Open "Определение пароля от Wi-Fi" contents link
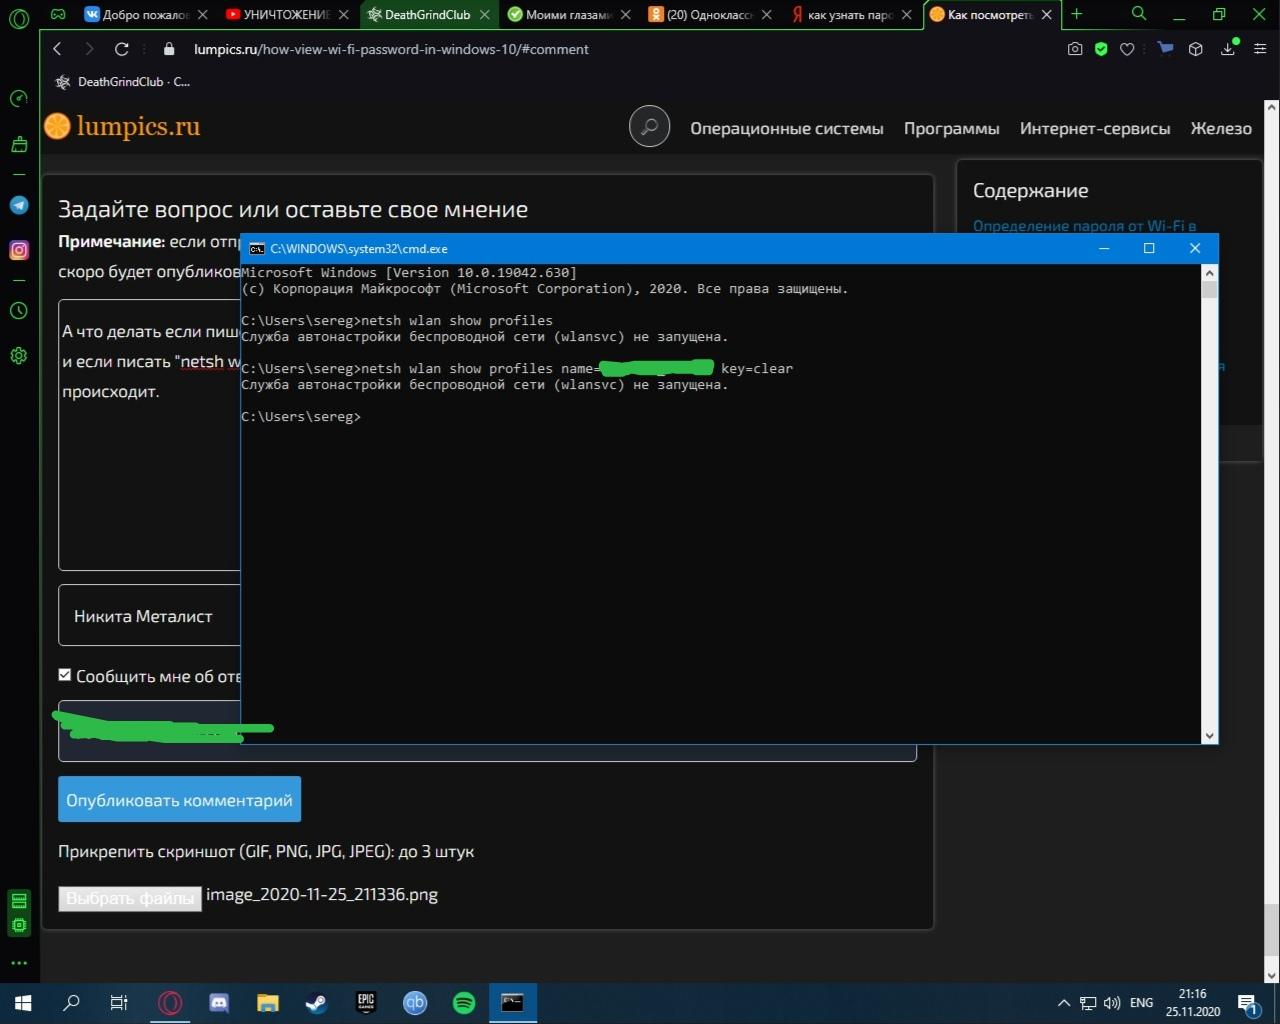Image resolution: width=1280 pixels, height=1024 pixels. click(x=1084, y=226)
